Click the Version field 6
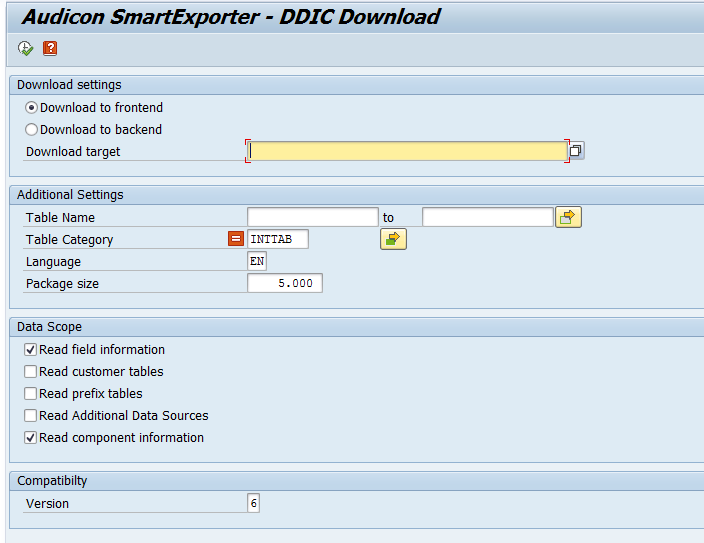This screenshot has width=704, height=543. (x=253, y=503)
